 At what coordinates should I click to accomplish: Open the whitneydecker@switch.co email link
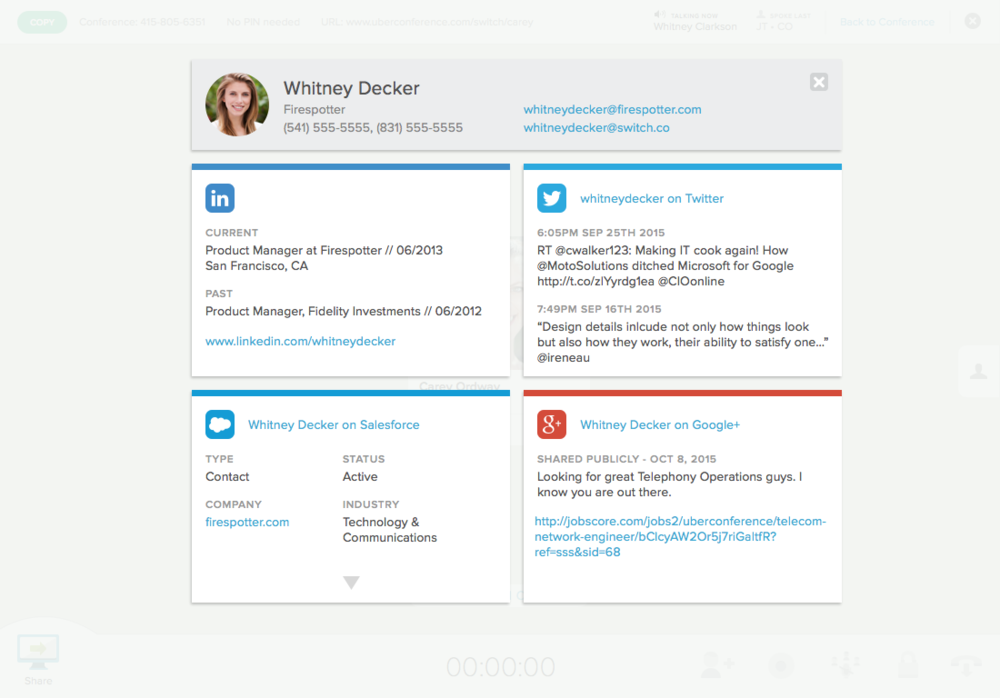point(596,128)
